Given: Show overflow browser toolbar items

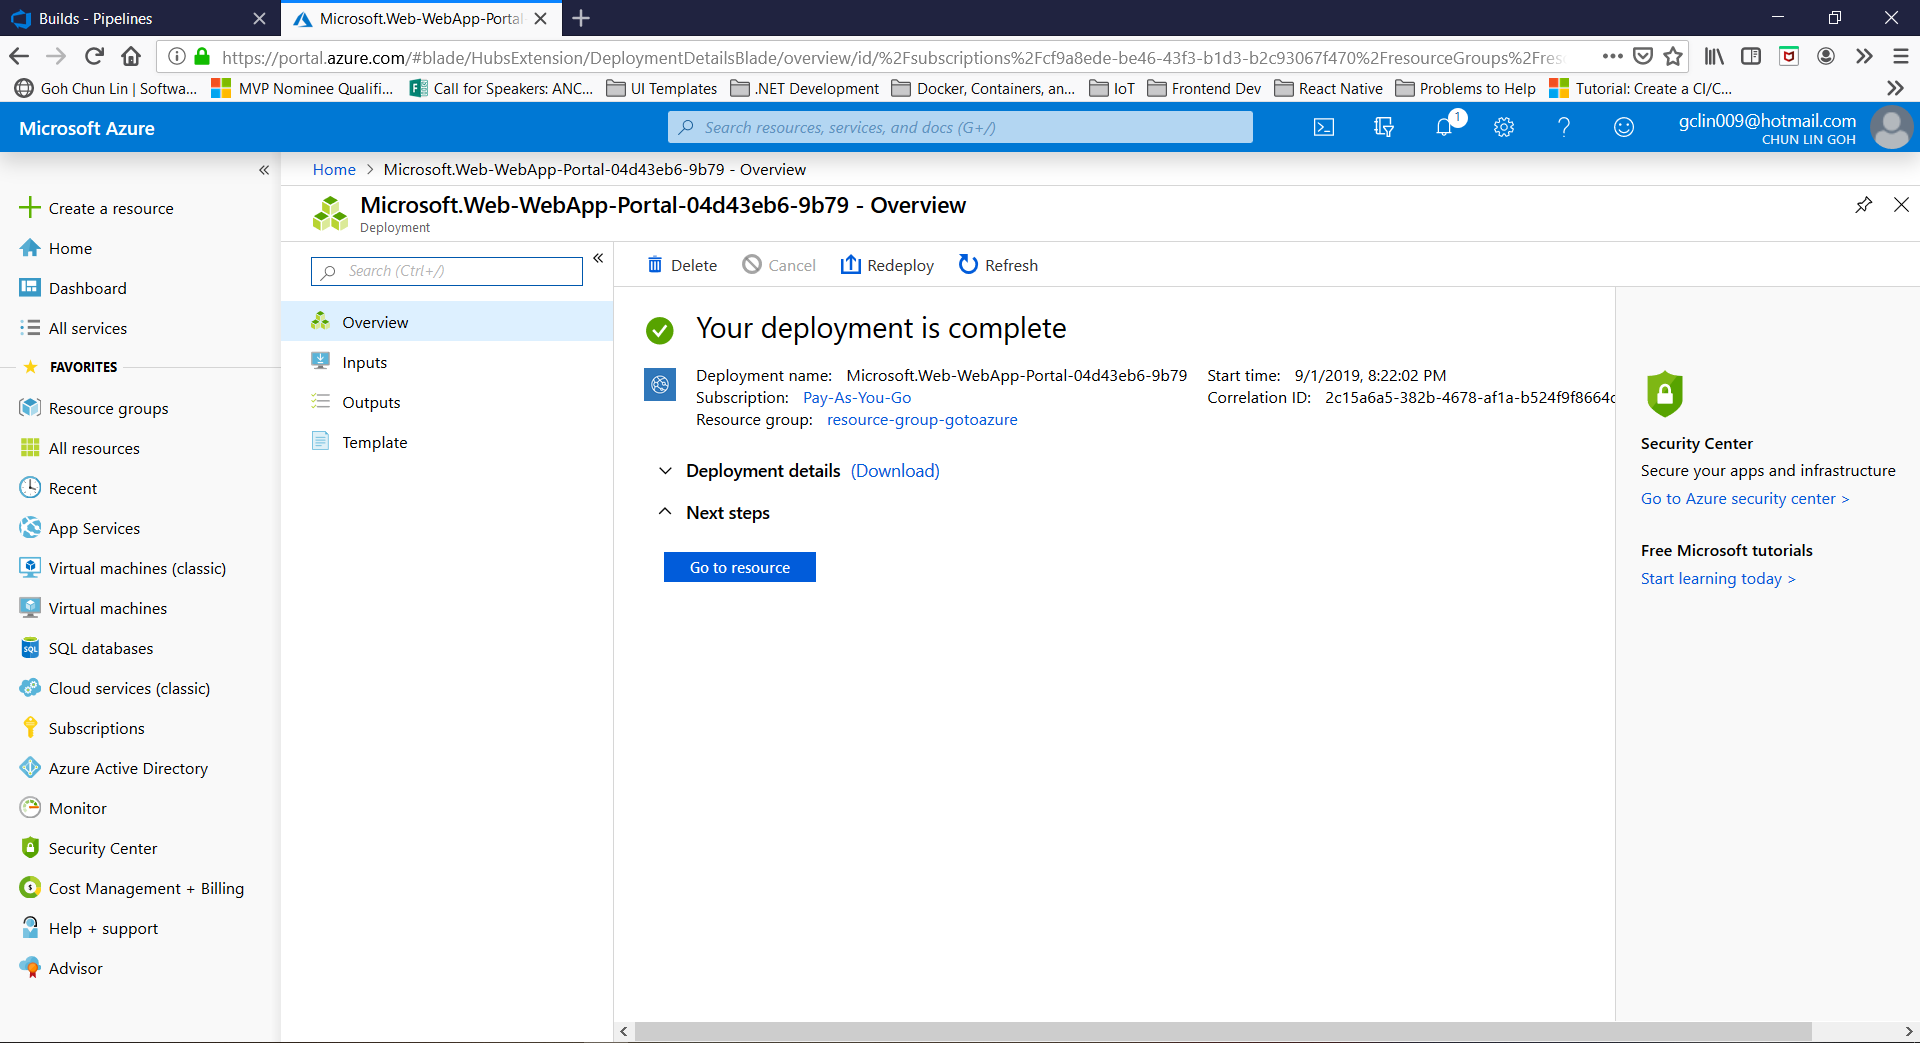Looking at the screenshot, I should (x=1864, y=56).
